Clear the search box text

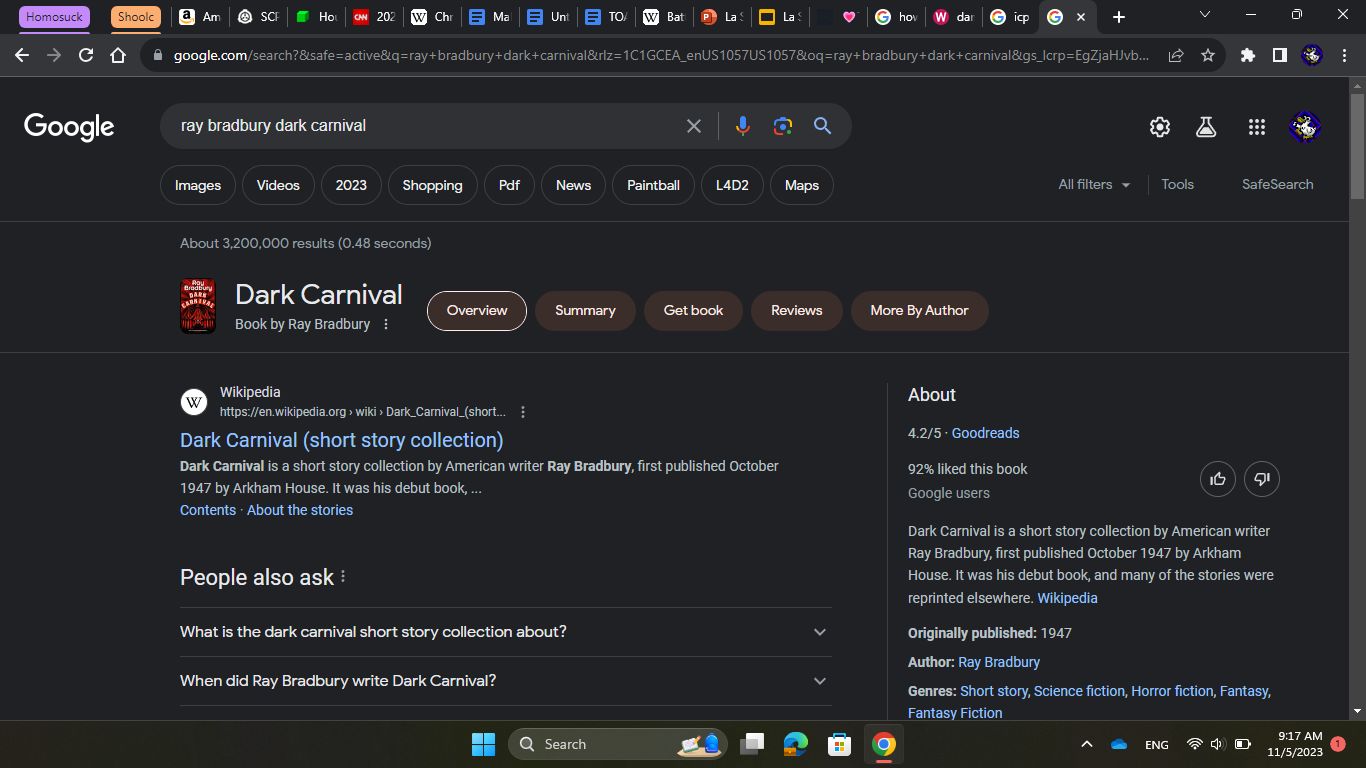click(x=693, y=126)
